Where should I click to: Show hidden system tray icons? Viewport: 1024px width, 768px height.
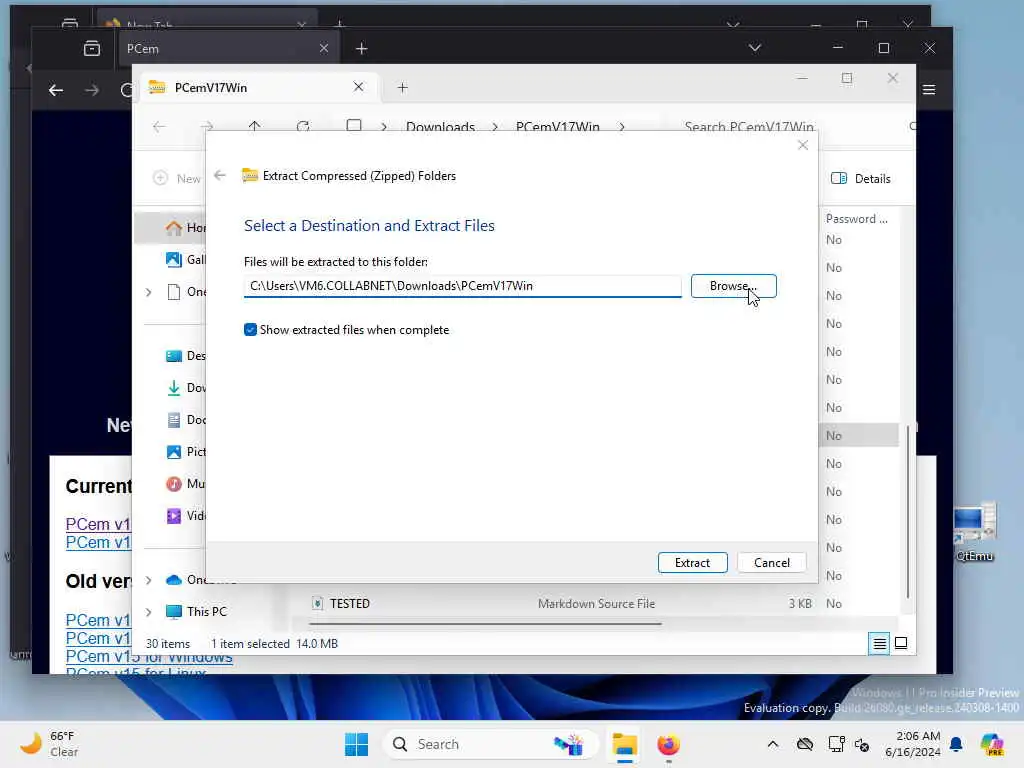tap(773, 744)
